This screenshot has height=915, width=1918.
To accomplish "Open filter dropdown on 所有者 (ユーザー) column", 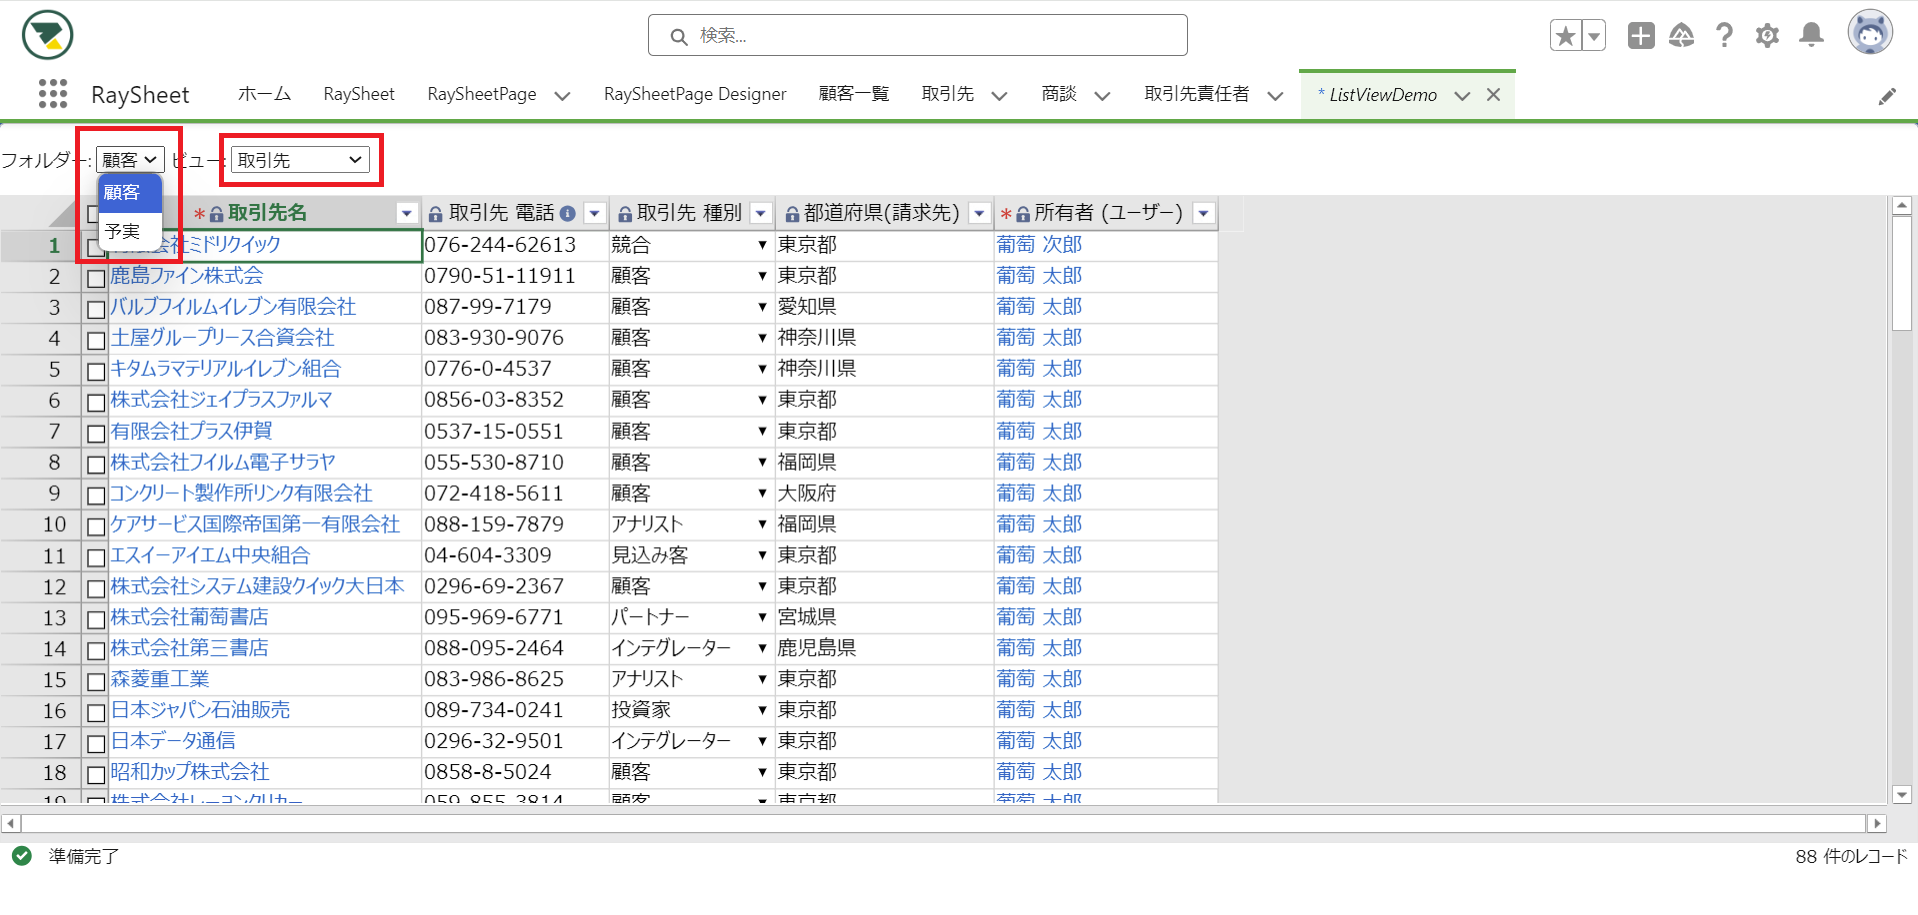I will (1204, 213).
